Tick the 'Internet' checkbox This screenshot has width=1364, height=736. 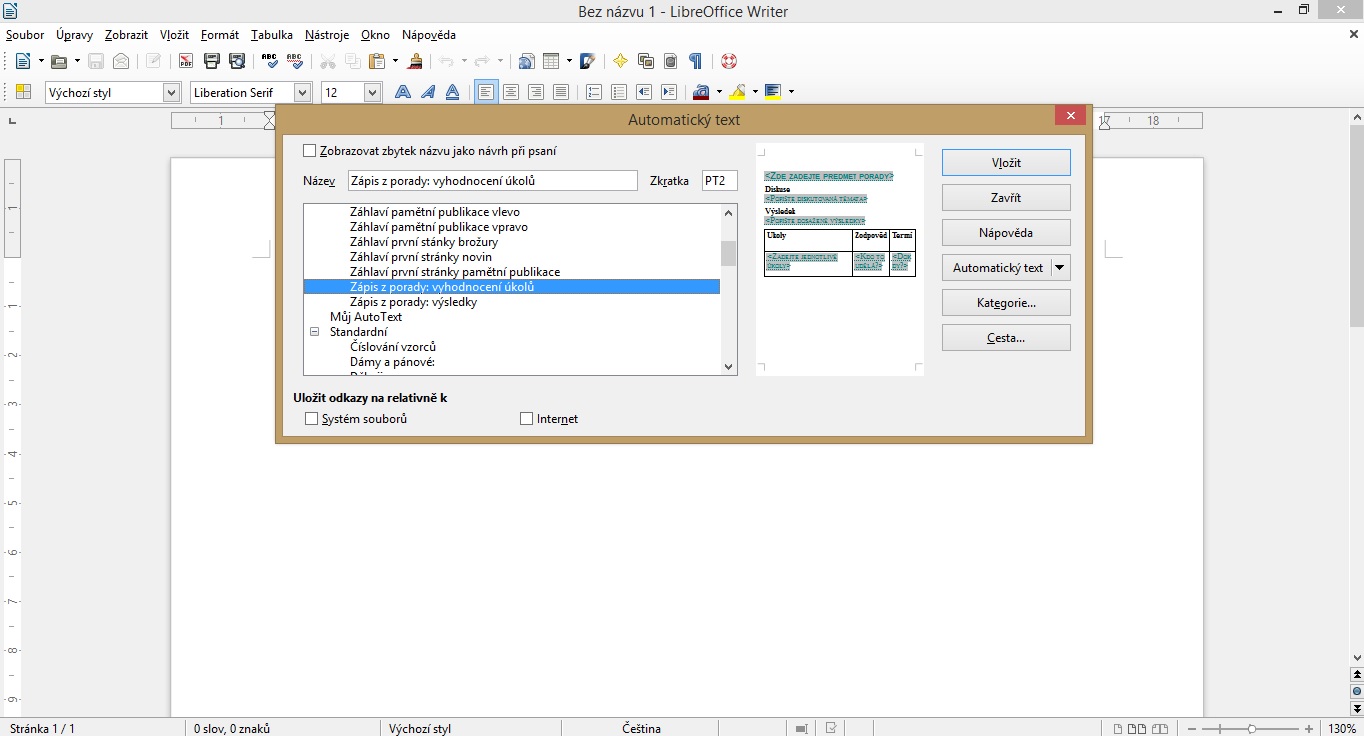[x=527, y=419]
